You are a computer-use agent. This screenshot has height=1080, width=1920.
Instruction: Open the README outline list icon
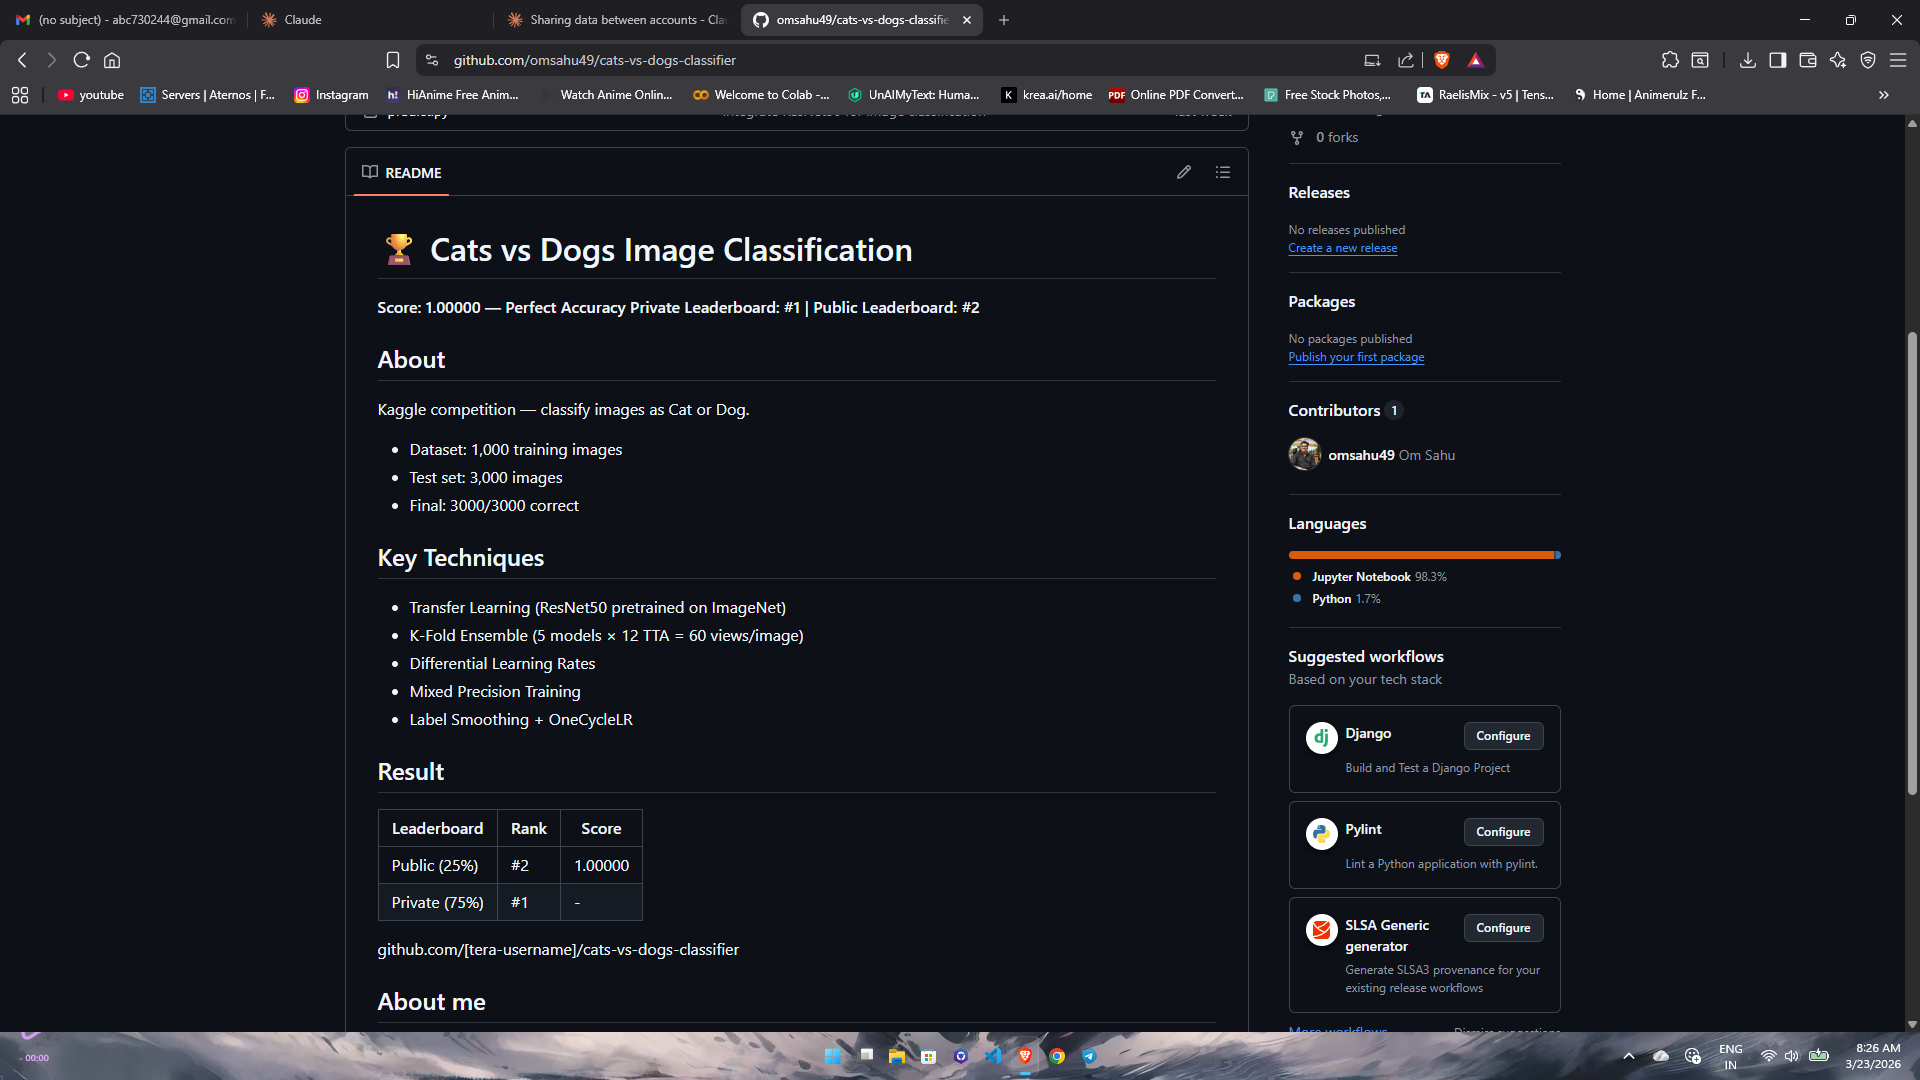point(1222,172)
